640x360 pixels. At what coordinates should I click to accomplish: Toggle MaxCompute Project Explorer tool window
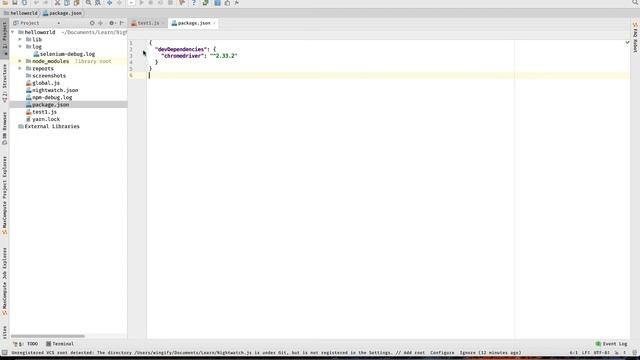[4, 195]
